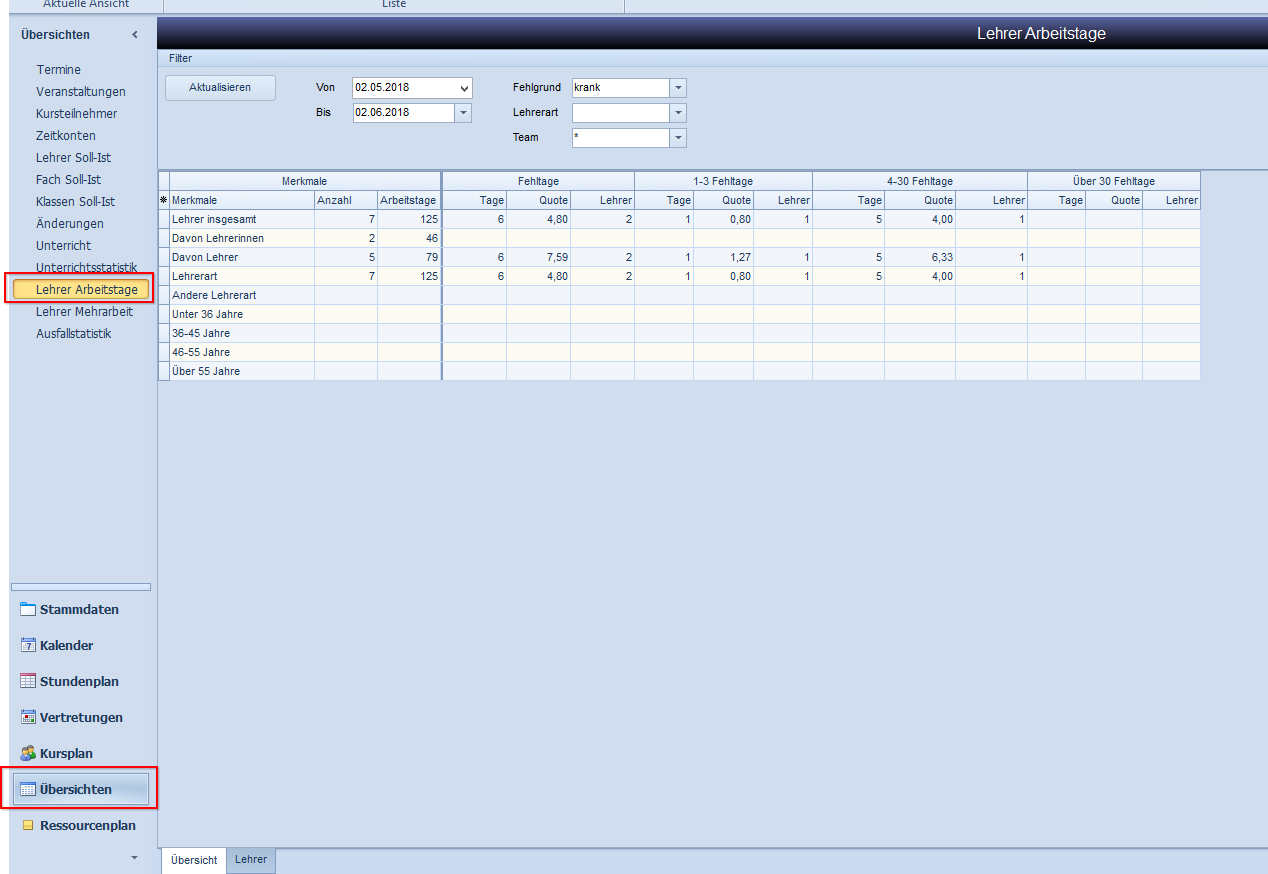1268x874 pixels.
Task: Select the Unter 36 Jahre row
Action: point(679,314)
